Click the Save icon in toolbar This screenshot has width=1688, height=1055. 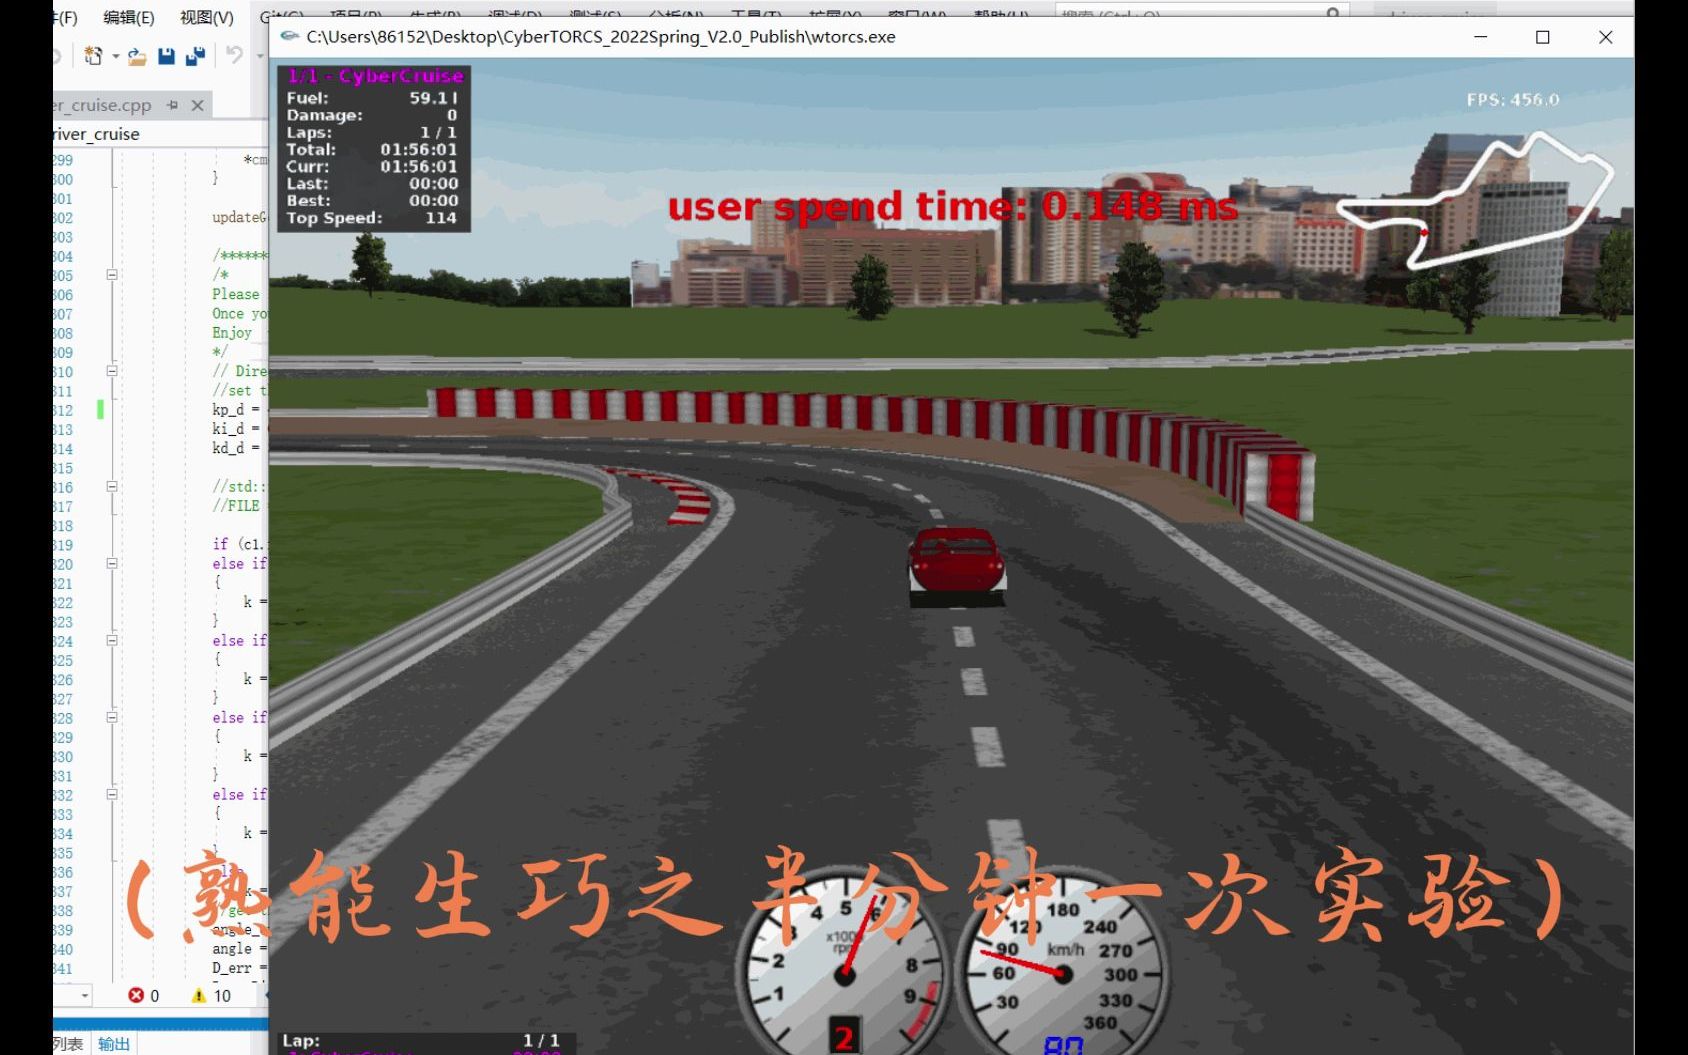tap(166, 56)
